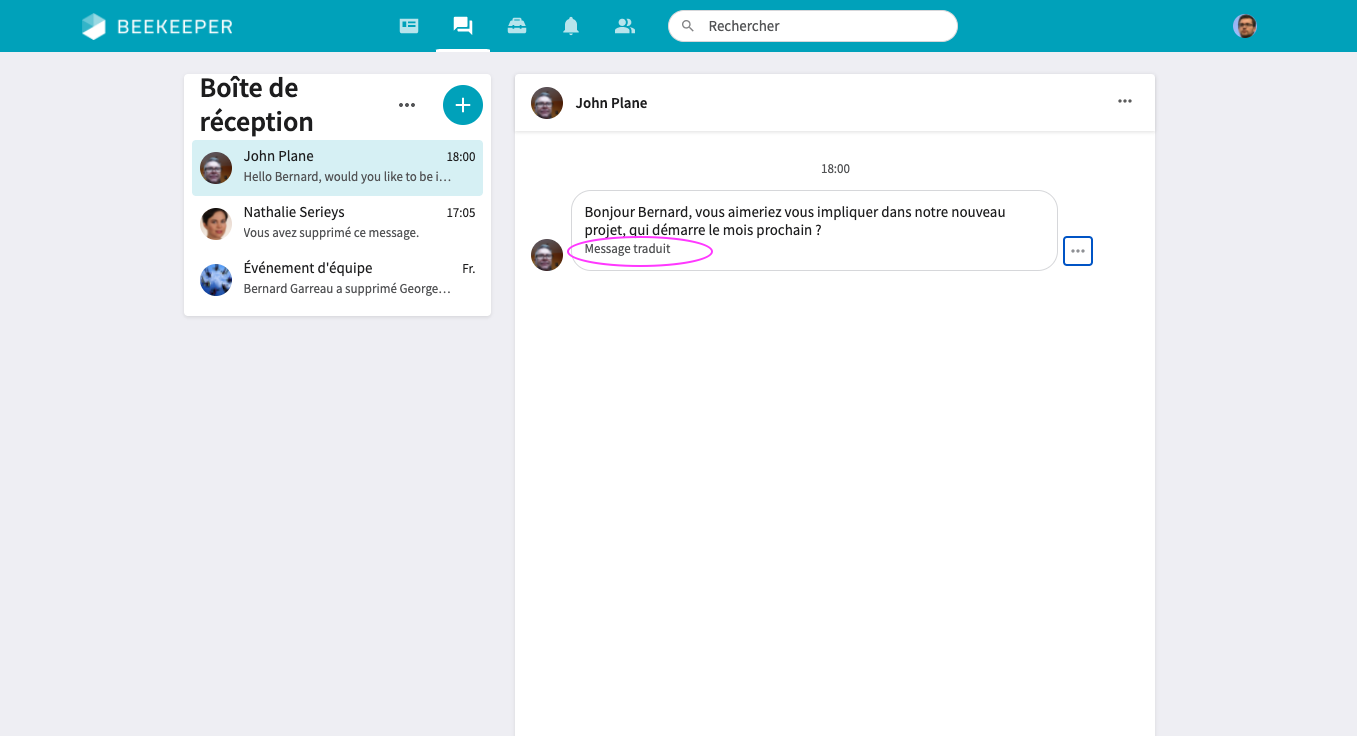
Task: Click the briefcase tools icon in navbar
Action: (517, 26)
